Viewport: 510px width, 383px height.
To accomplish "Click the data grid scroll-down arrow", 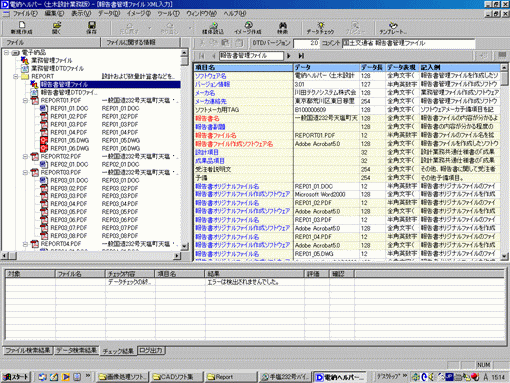I will (504, 256).
